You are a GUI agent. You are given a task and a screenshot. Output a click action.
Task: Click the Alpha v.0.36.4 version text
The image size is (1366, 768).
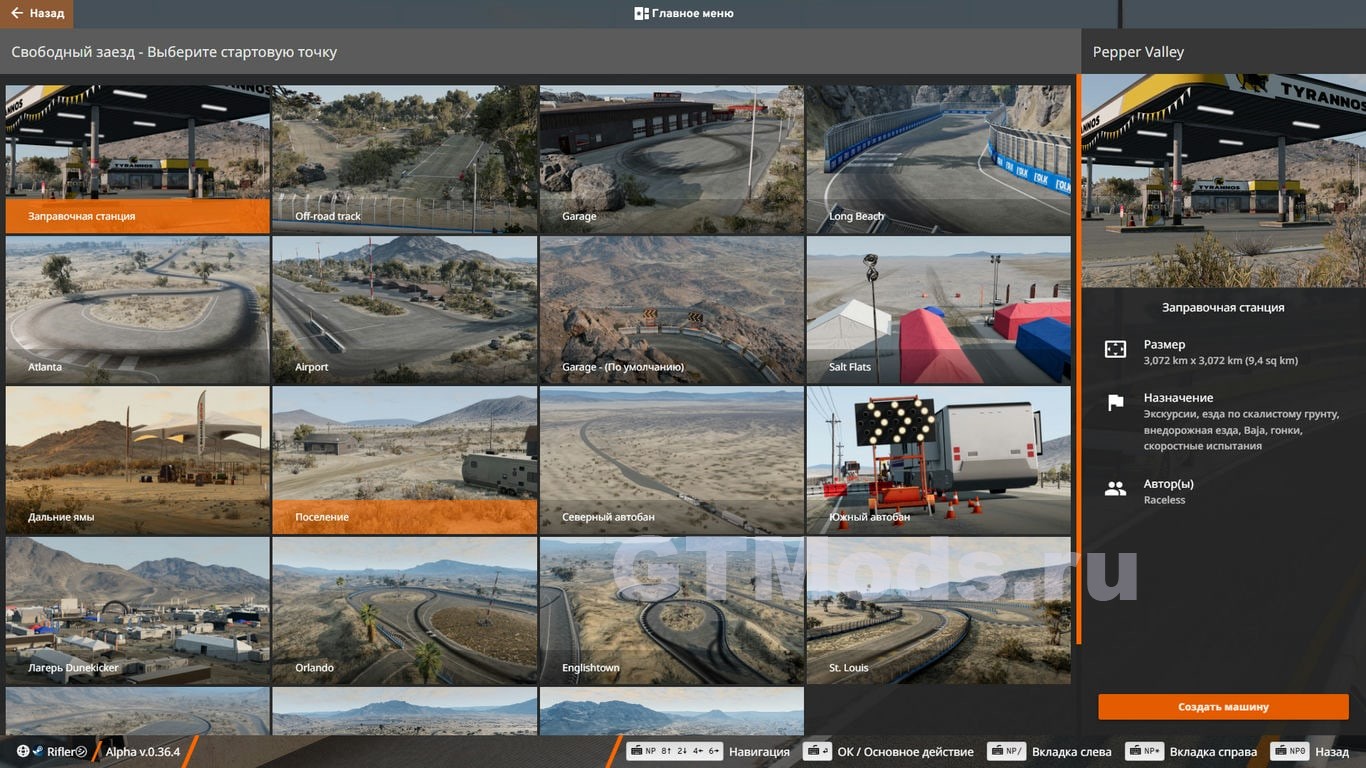pyautogui.click(x=143, y=751)
